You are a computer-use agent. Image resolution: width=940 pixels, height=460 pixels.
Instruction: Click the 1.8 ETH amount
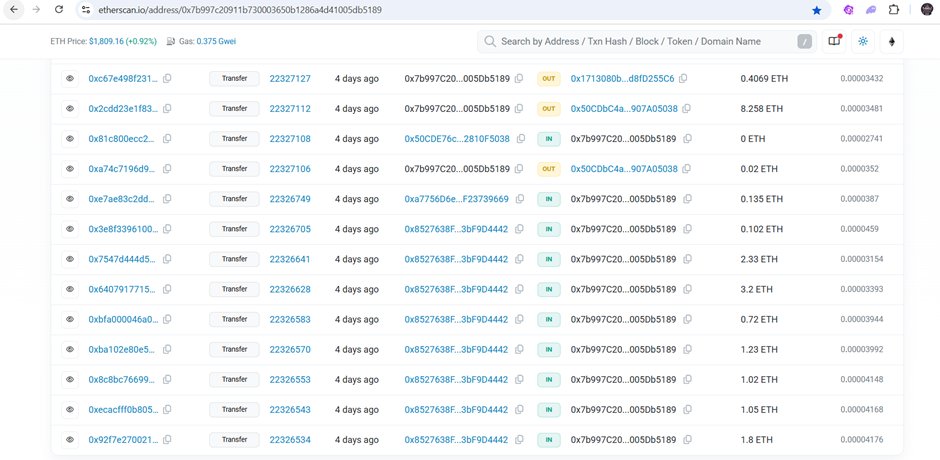[x=757, y=440]
